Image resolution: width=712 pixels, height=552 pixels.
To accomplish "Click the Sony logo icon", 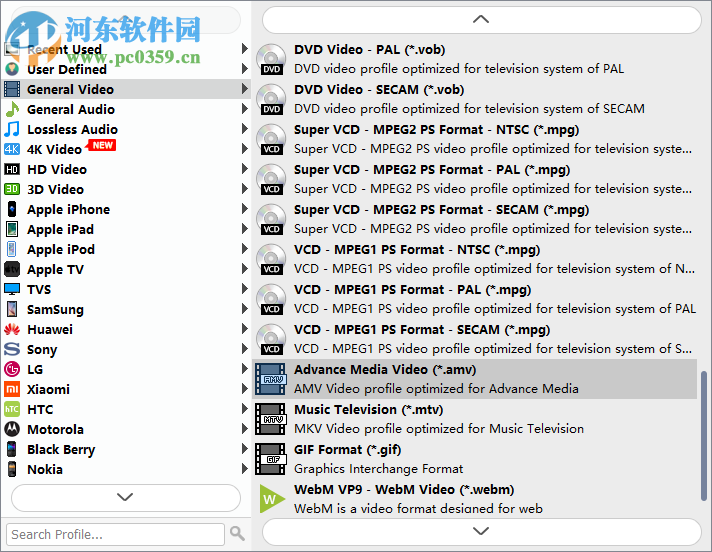I will 12,349.
